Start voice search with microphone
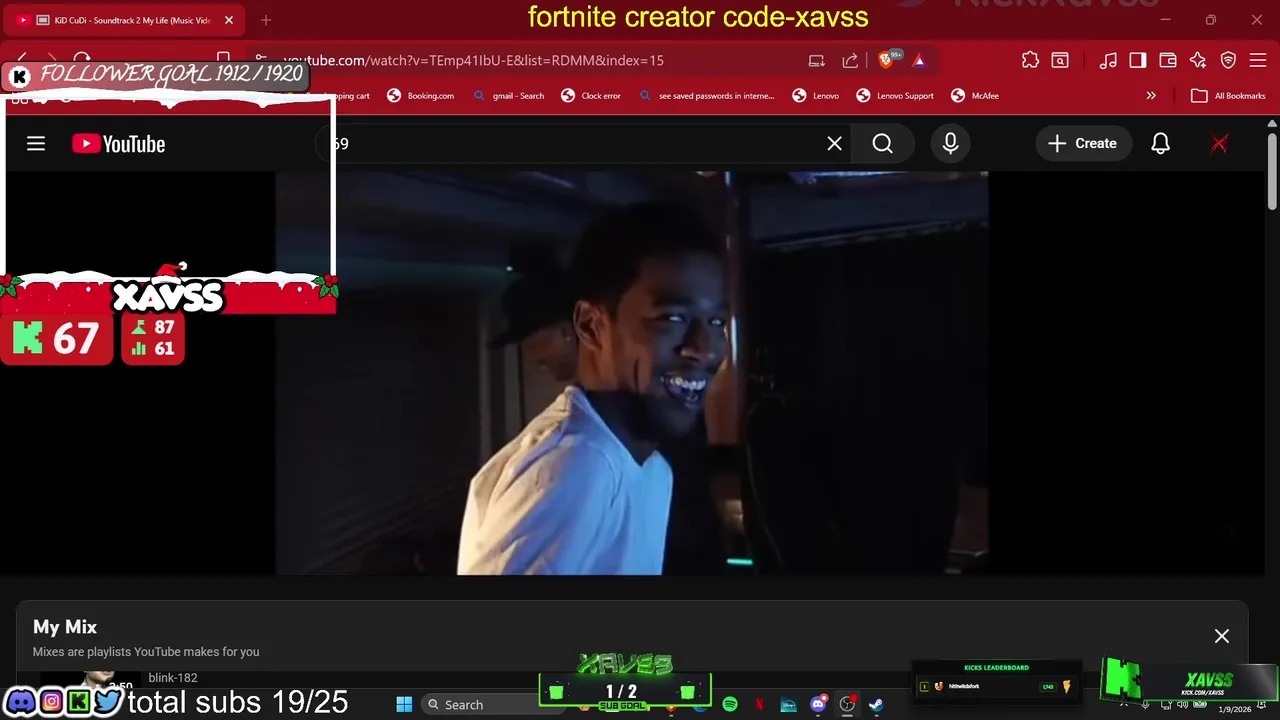This screenshot has width=1280, height=720. pos(950,144)
